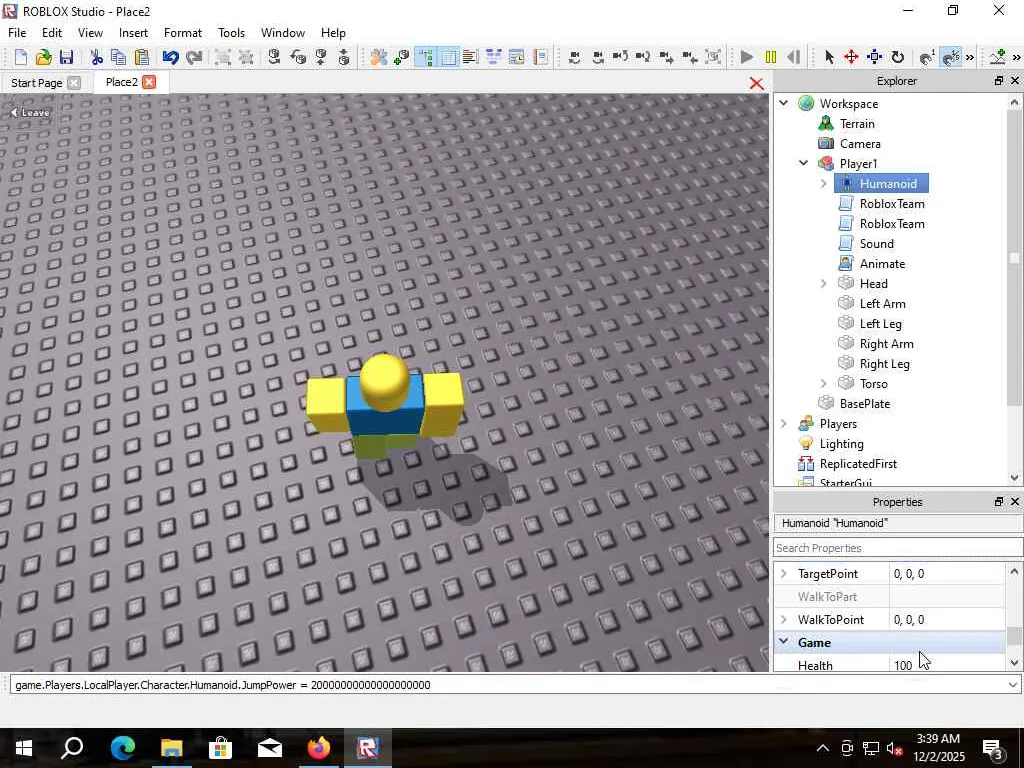Click the red X stop icon
This screenshot has height=768, width=1024.
[756, 84]
